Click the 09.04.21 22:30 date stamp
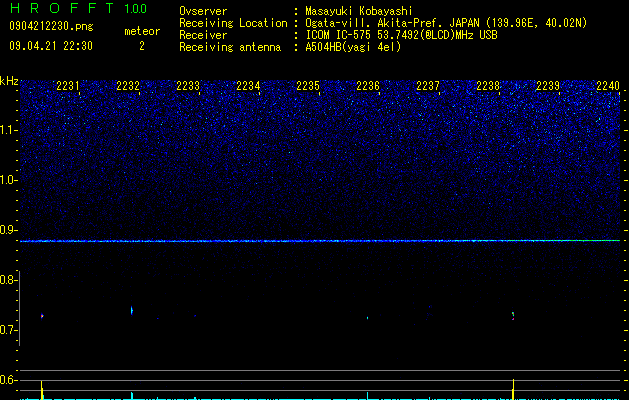Viewport: 629px width, 400px height. (51, 46)
